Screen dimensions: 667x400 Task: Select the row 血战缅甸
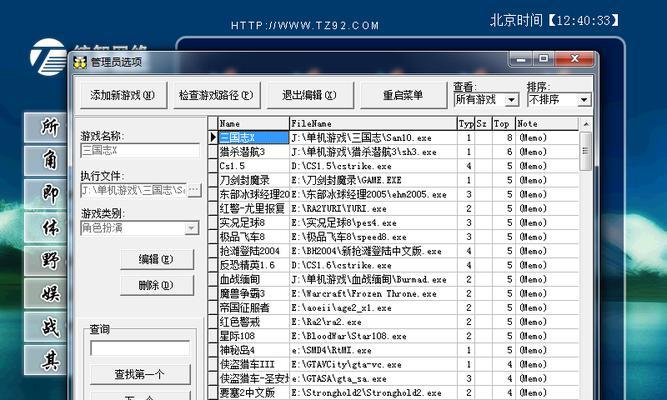393,279
